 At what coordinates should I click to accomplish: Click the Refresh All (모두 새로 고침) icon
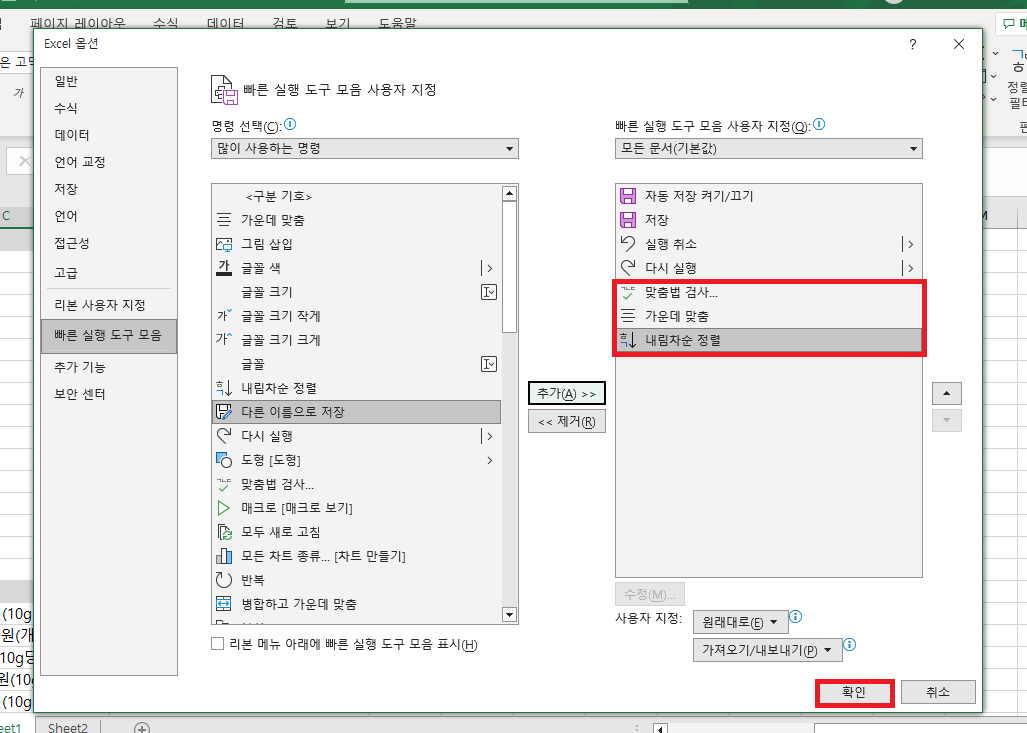click(224, 532)
